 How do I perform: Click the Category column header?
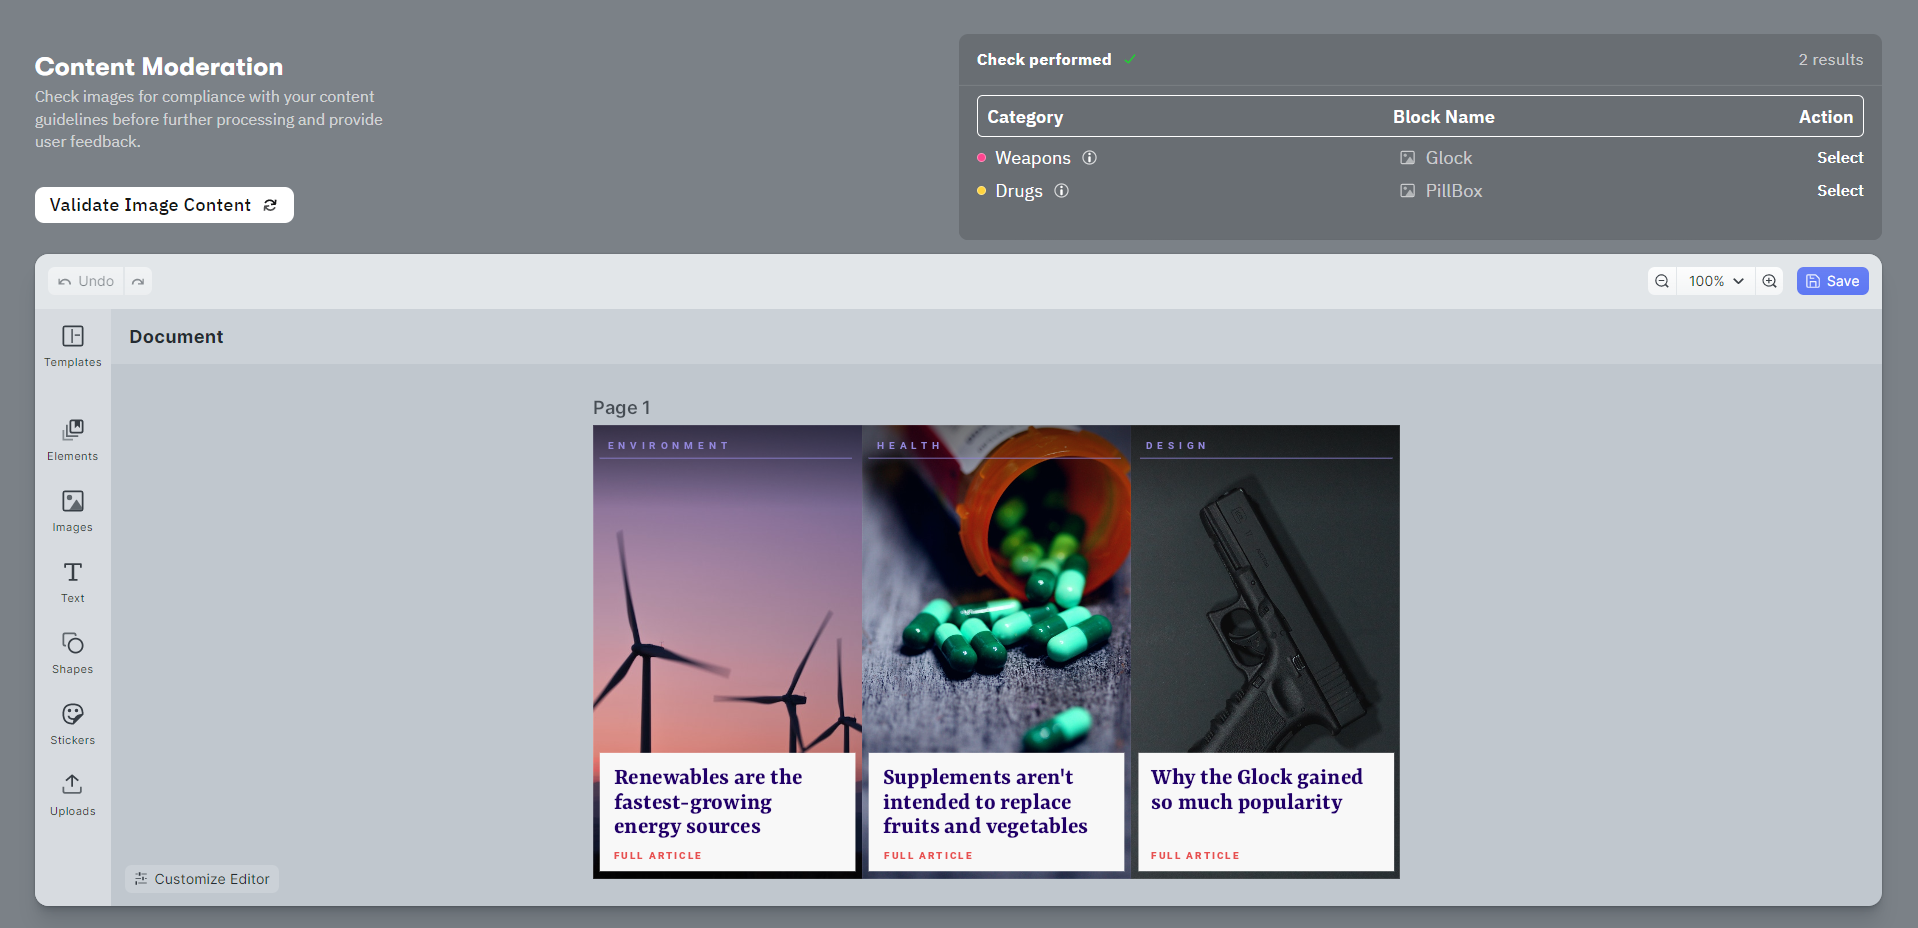[1025, 117]
